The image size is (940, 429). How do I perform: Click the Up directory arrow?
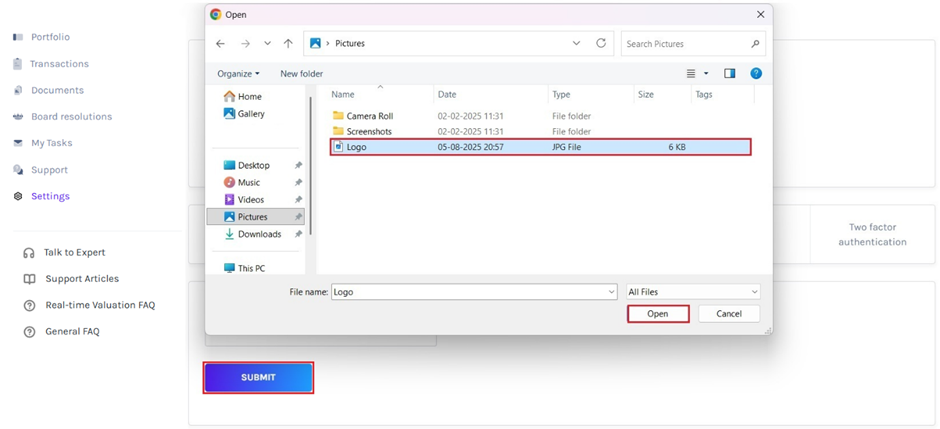(x=288, y=44)
